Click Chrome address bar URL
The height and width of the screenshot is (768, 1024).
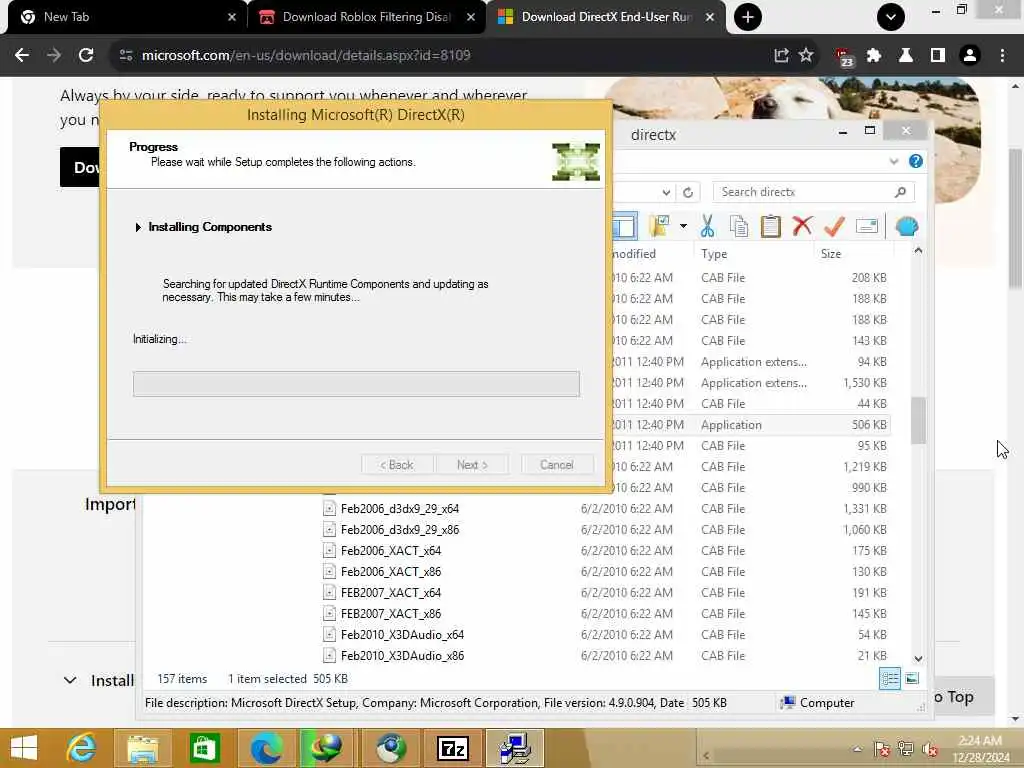coord(306,56)
